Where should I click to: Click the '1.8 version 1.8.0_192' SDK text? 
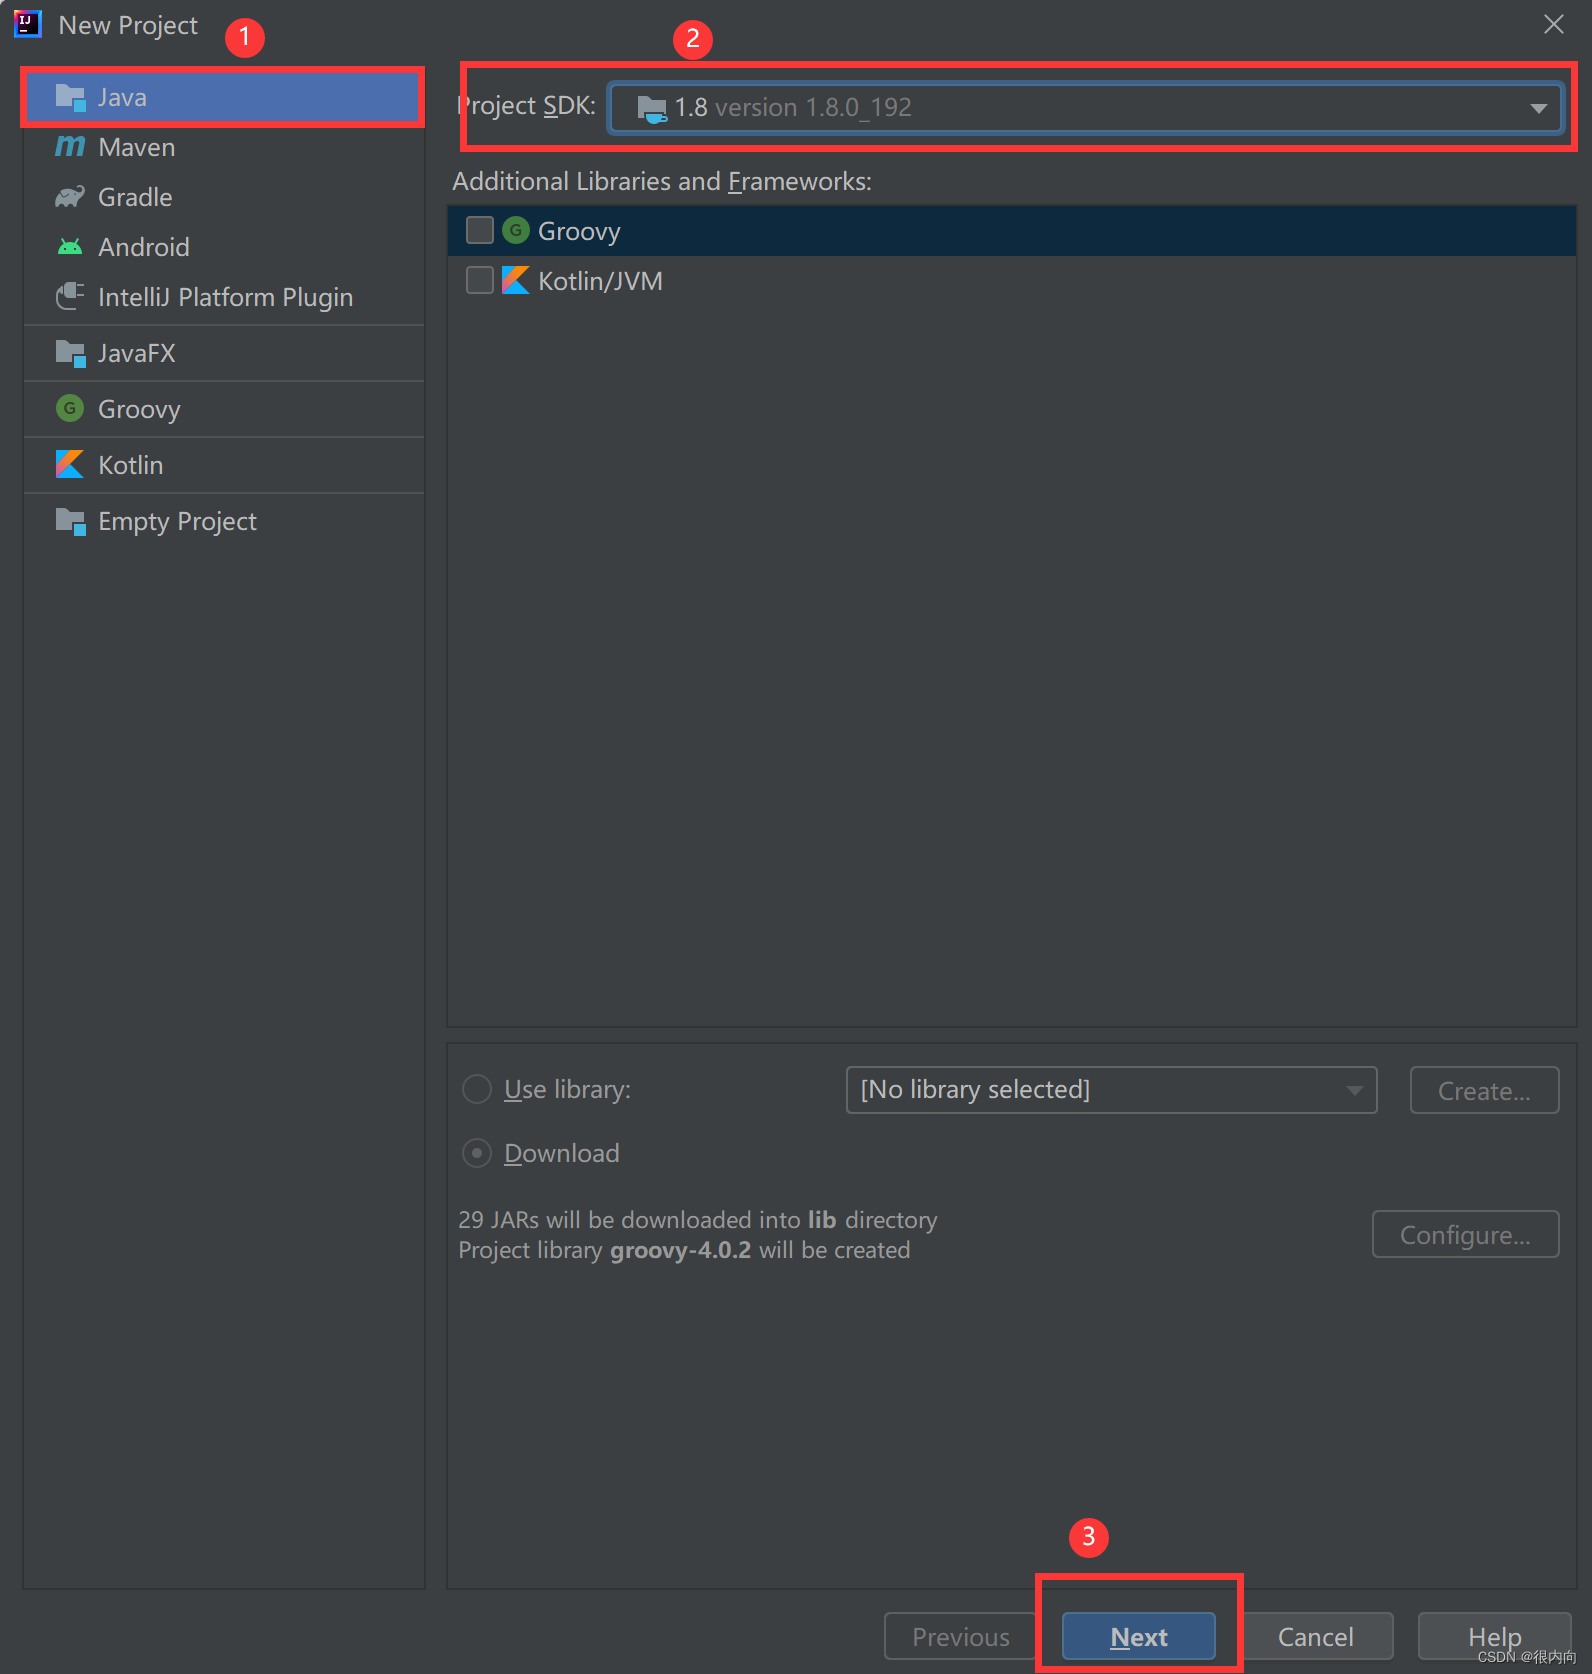click(x=793, y=107)
